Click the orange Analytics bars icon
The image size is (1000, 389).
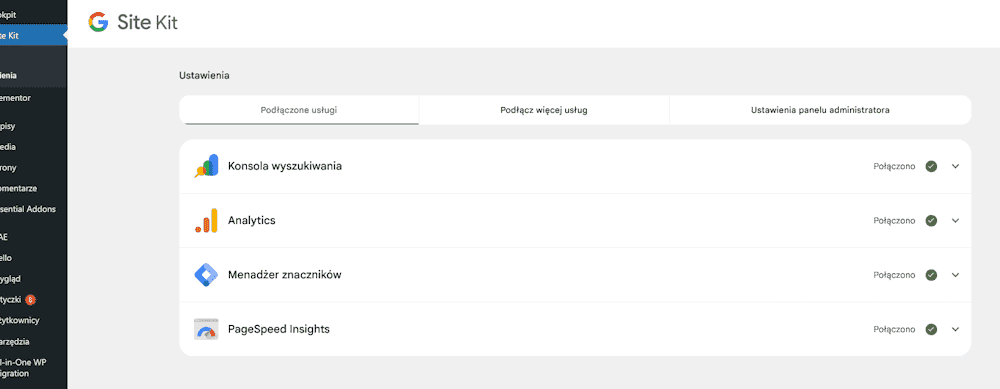pos(206,220)
